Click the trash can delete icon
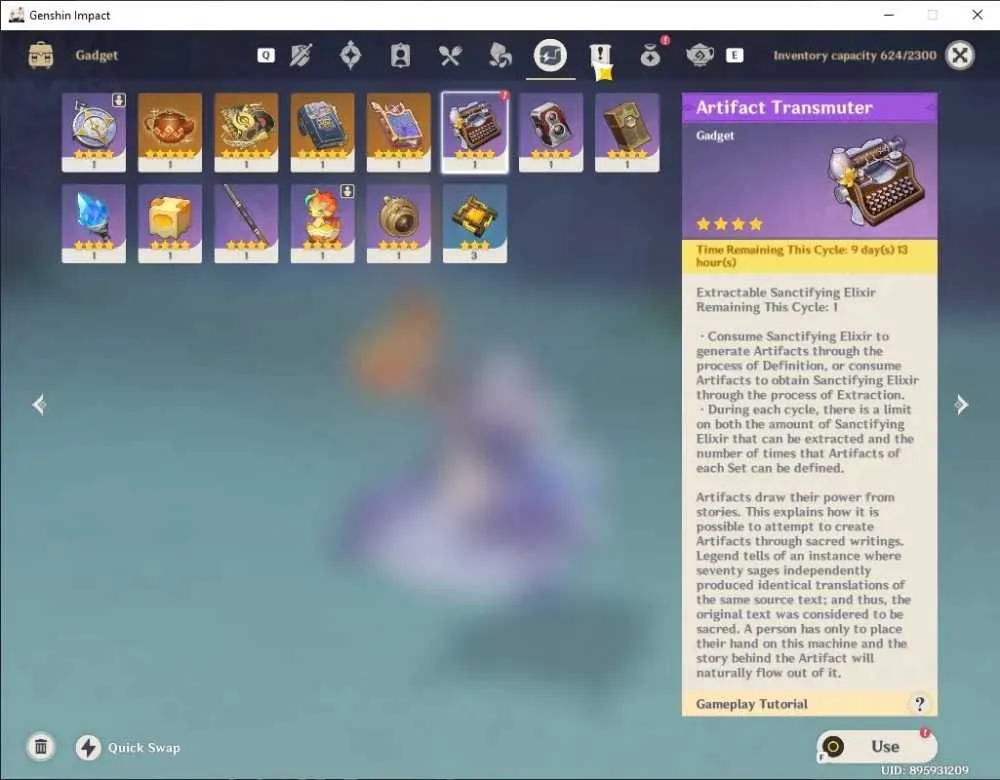 pyautogui.click(x=41, y=747)
